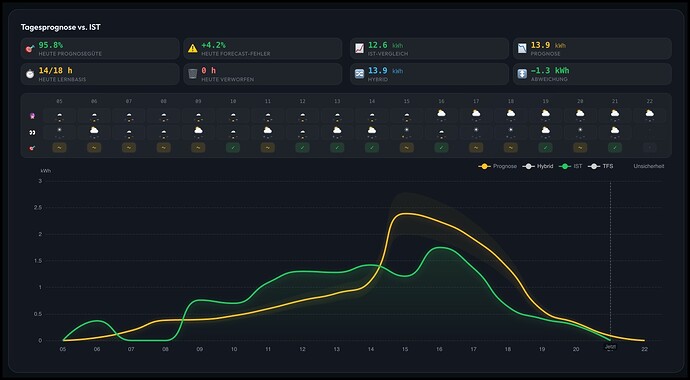This screenshot has width=690, height=380.
Task: Click yellow tilde badge for hour 05
Action: point(59,148)
